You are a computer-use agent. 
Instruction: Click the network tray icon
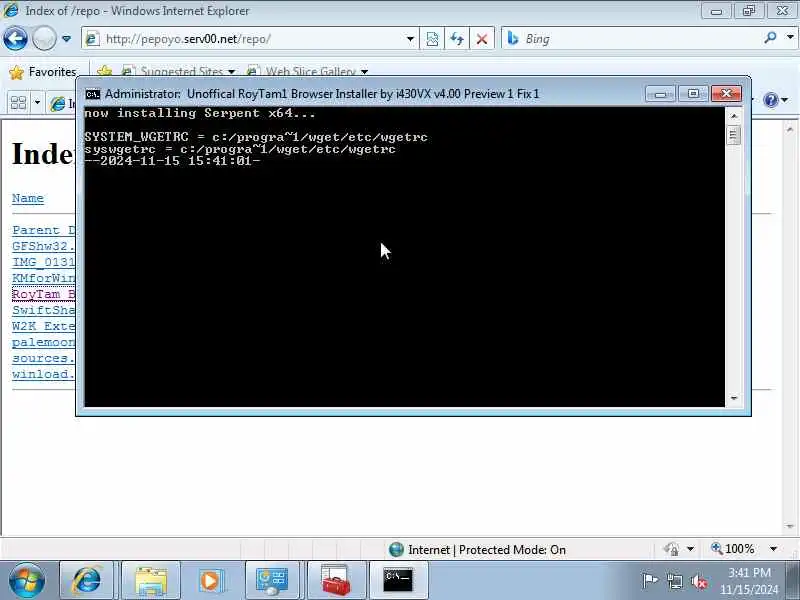[674, 581]
